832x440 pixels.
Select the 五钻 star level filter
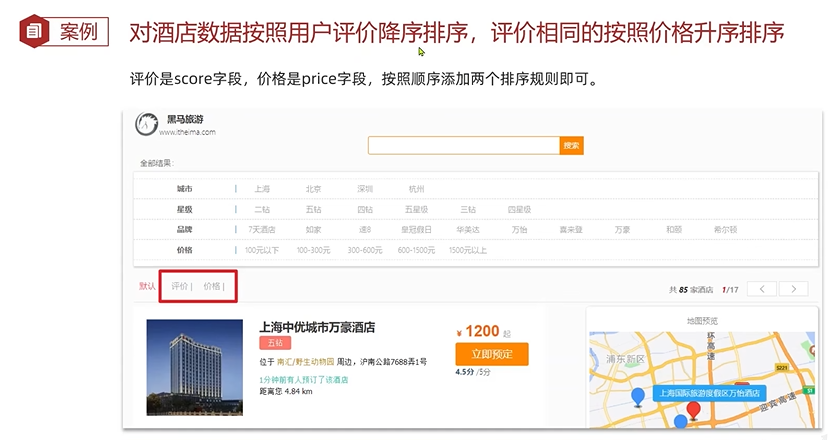point(313,210)
